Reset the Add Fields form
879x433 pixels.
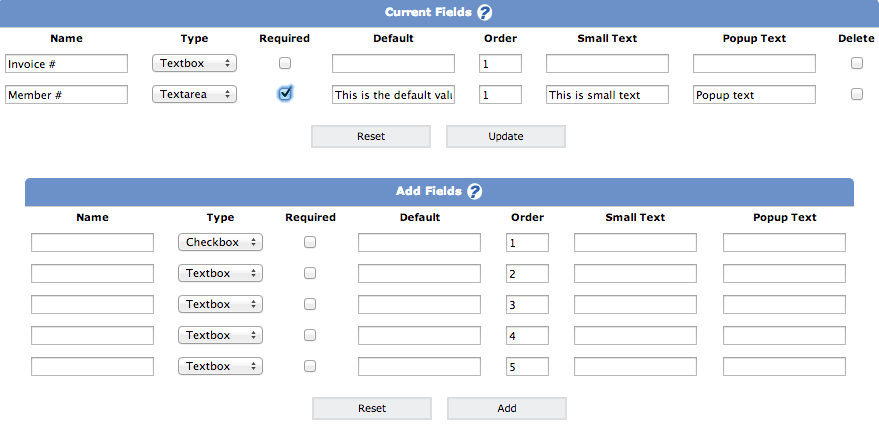coord(372,408)
